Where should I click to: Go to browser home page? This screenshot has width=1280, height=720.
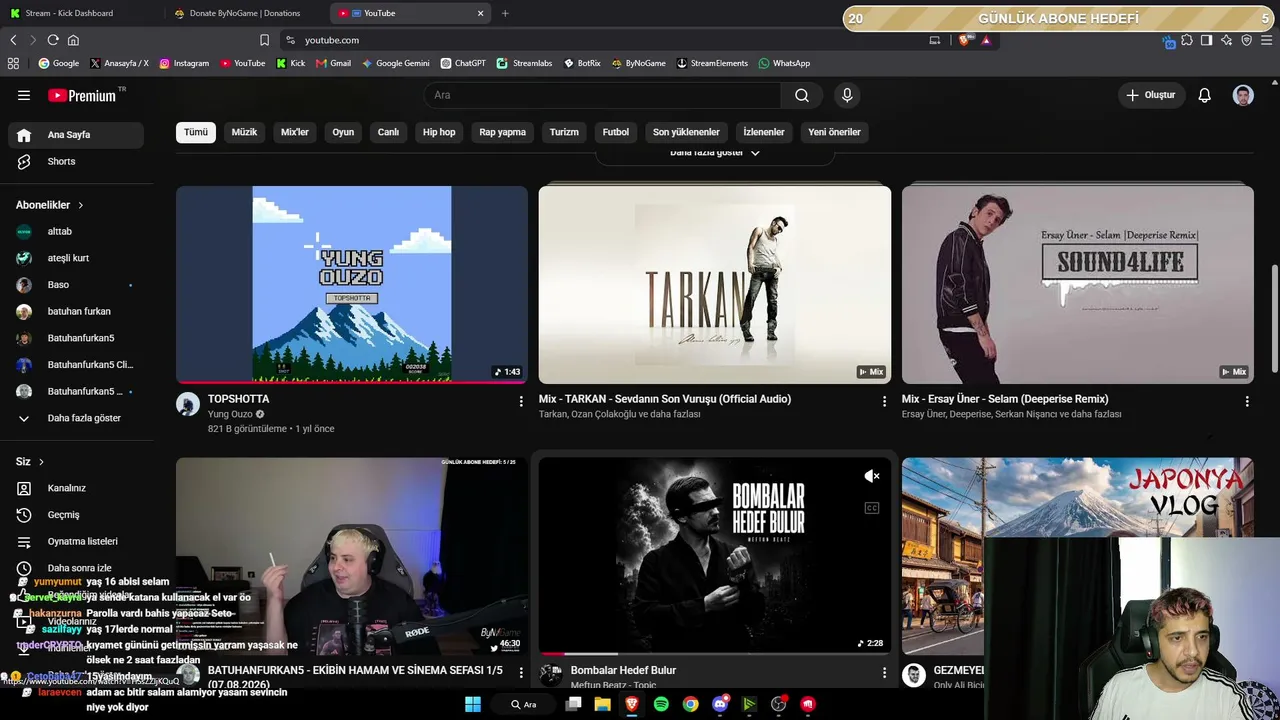tap(73, 40)
